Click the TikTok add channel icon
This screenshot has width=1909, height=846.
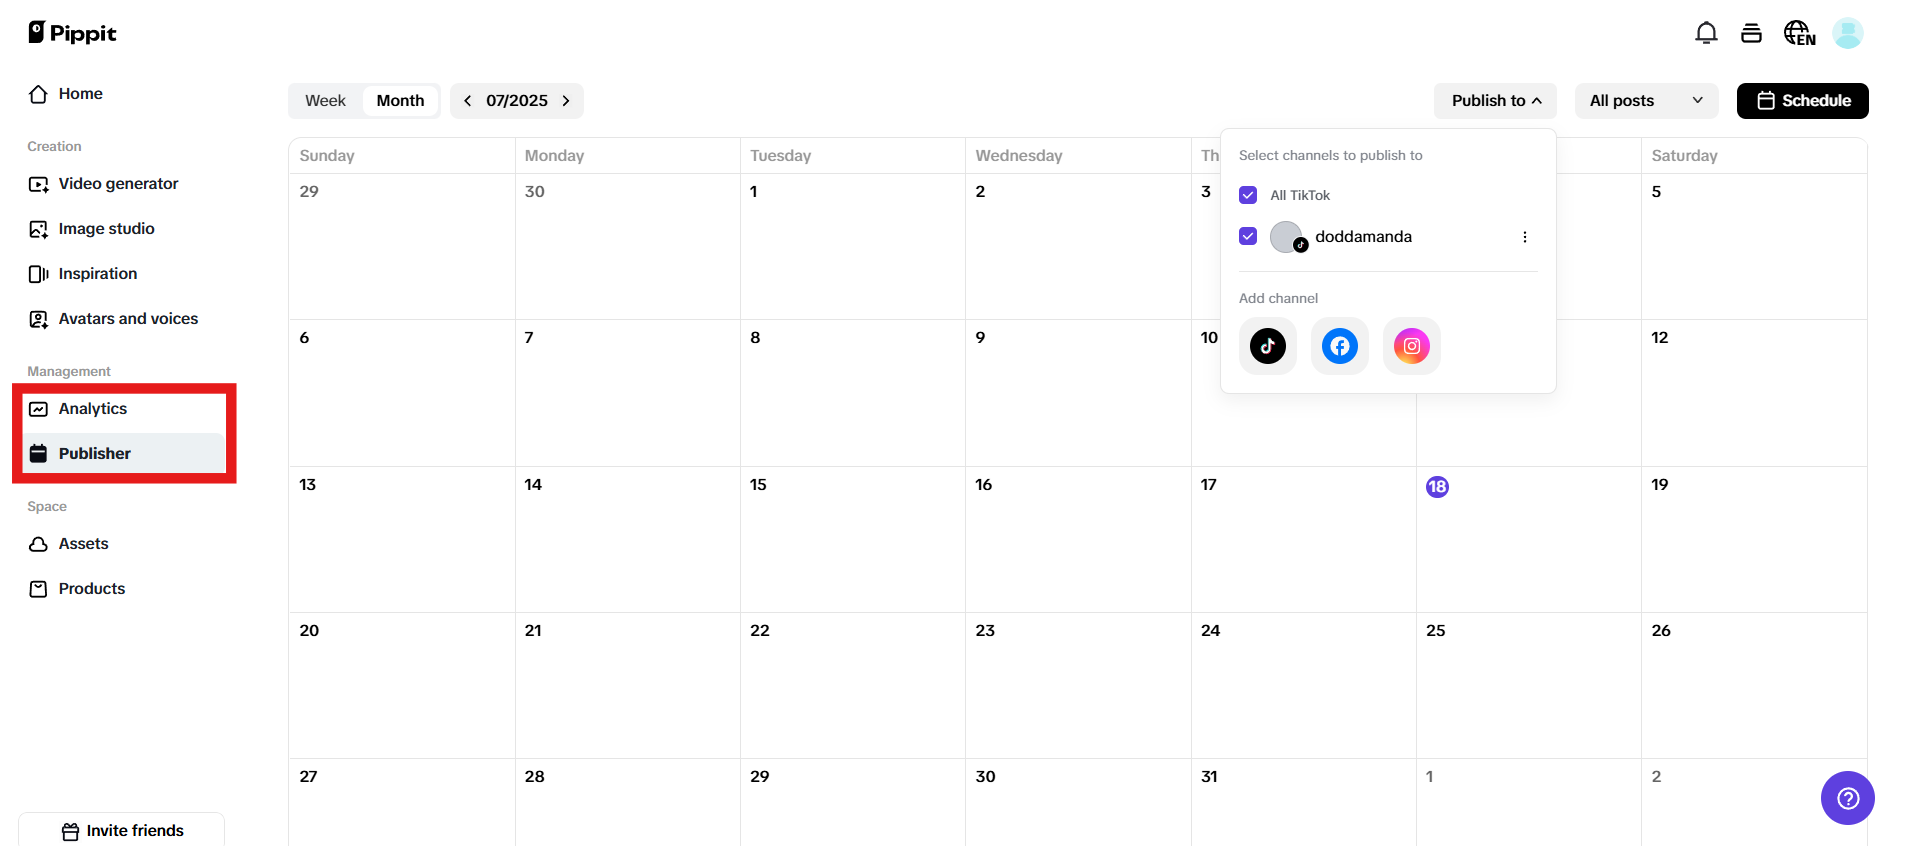point(1268,346)
